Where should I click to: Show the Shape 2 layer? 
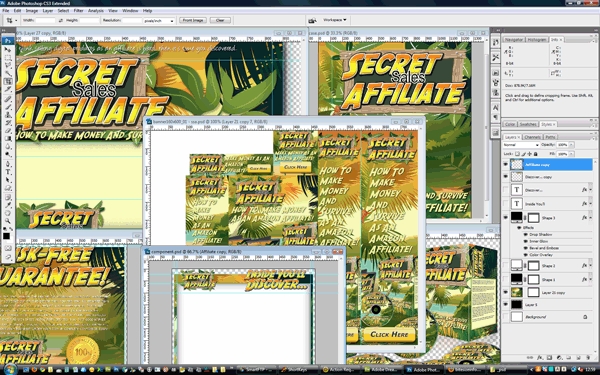point(505,266)
